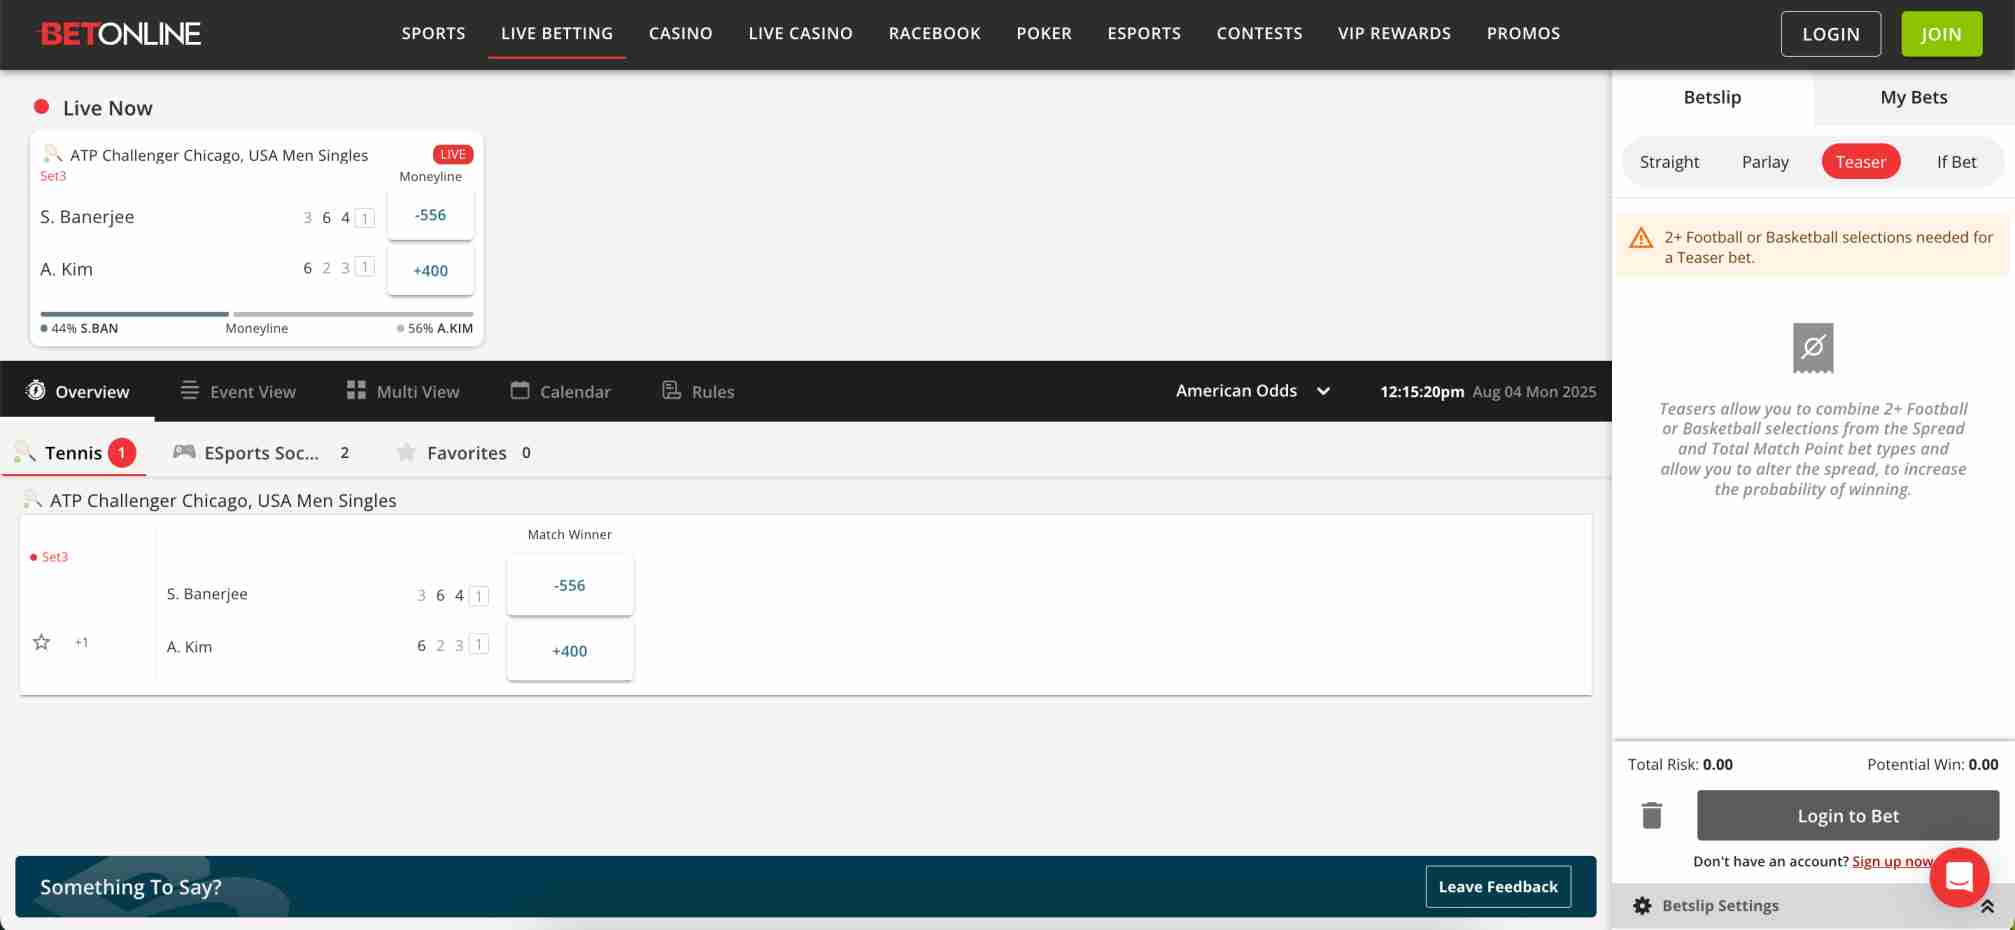Viewport: 2015px width, 930px height.
Task: Select the Straight bet type
Action: tap(1669, 162)
